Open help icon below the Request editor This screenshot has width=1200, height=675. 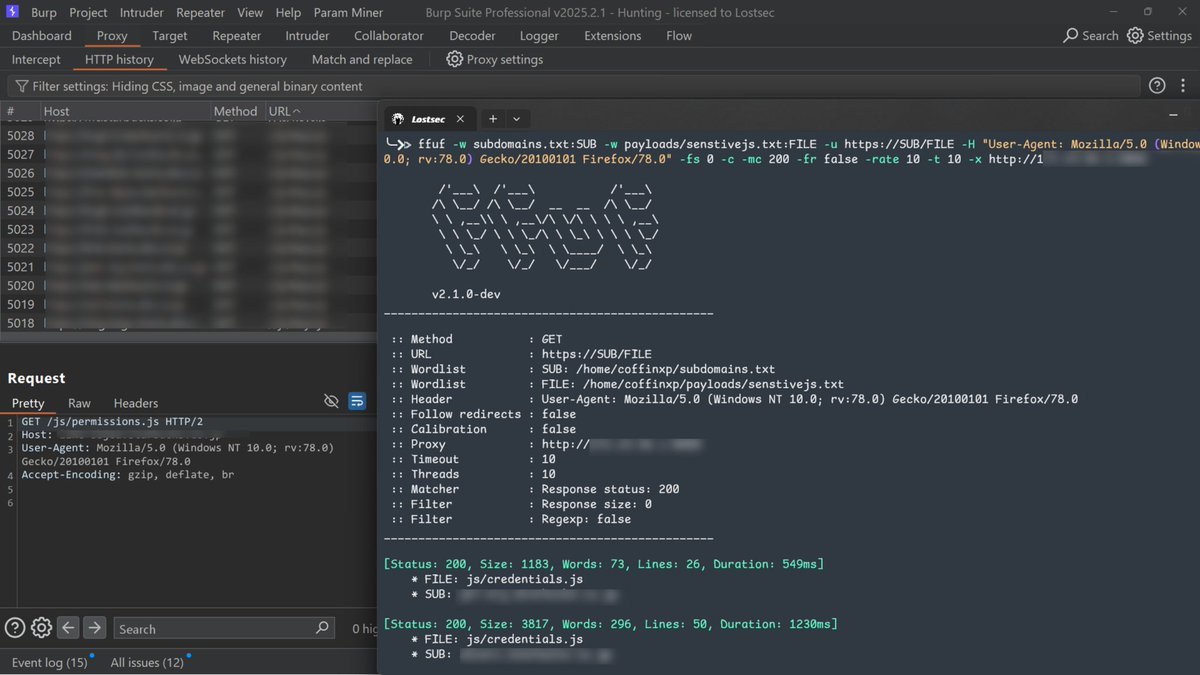15,628
